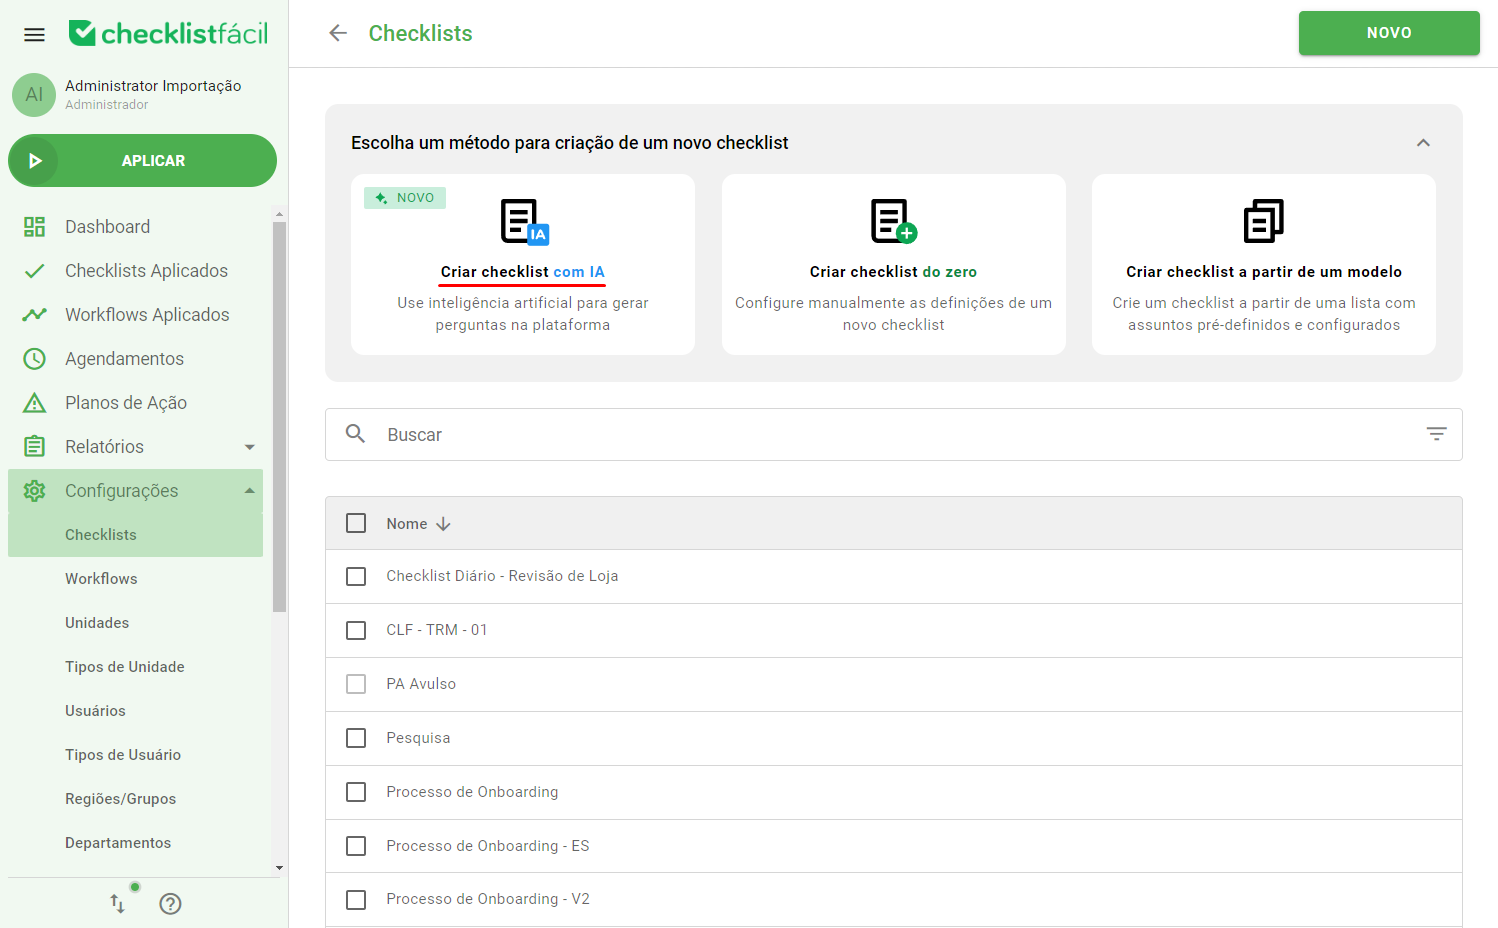Open the Usuários settings page
The image size is (1498, 928).
click(x=95, y=710)
